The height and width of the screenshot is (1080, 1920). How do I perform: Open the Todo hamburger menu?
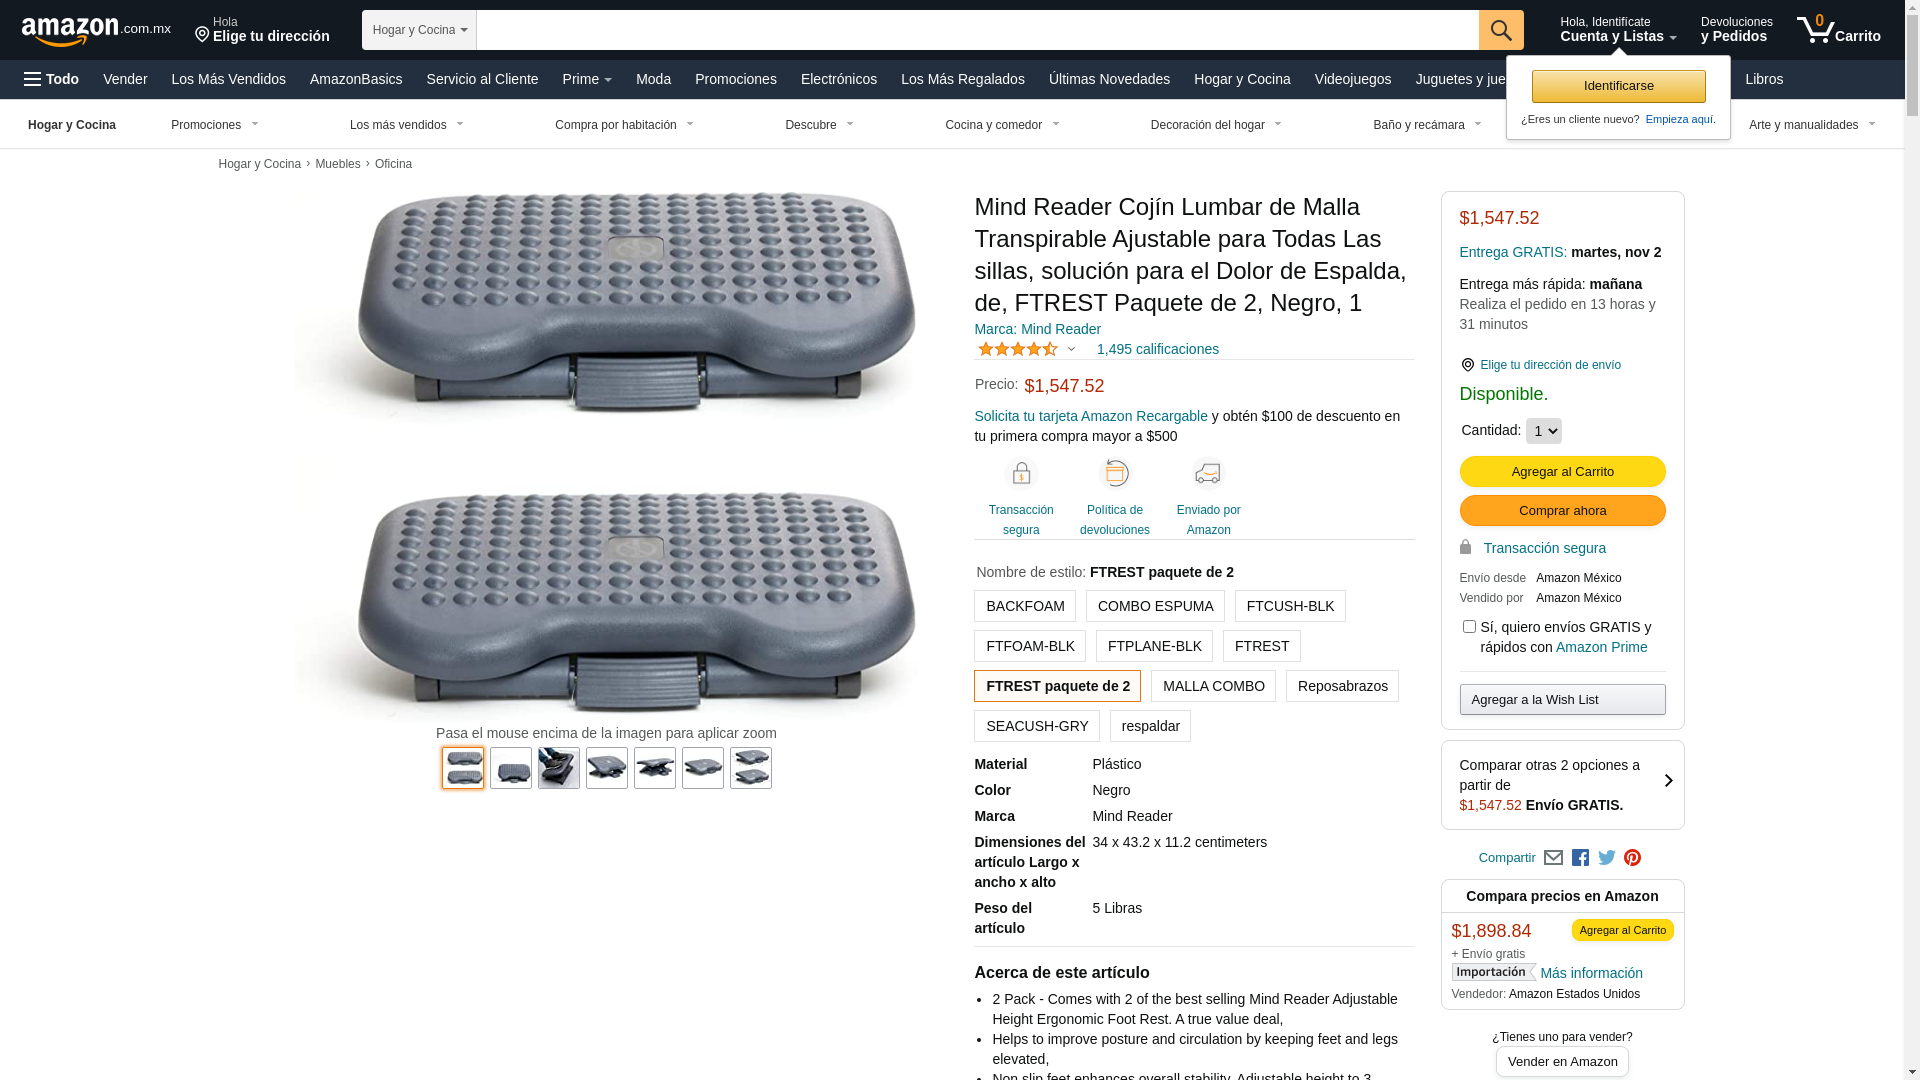(51, 79)
